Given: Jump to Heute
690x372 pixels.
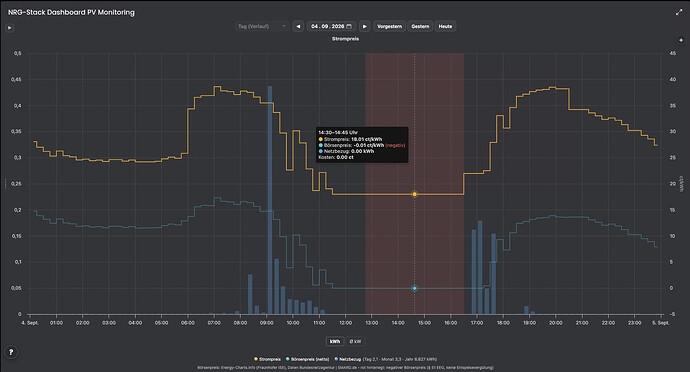Looking at the screenshot, I should (x=445, y=26).
